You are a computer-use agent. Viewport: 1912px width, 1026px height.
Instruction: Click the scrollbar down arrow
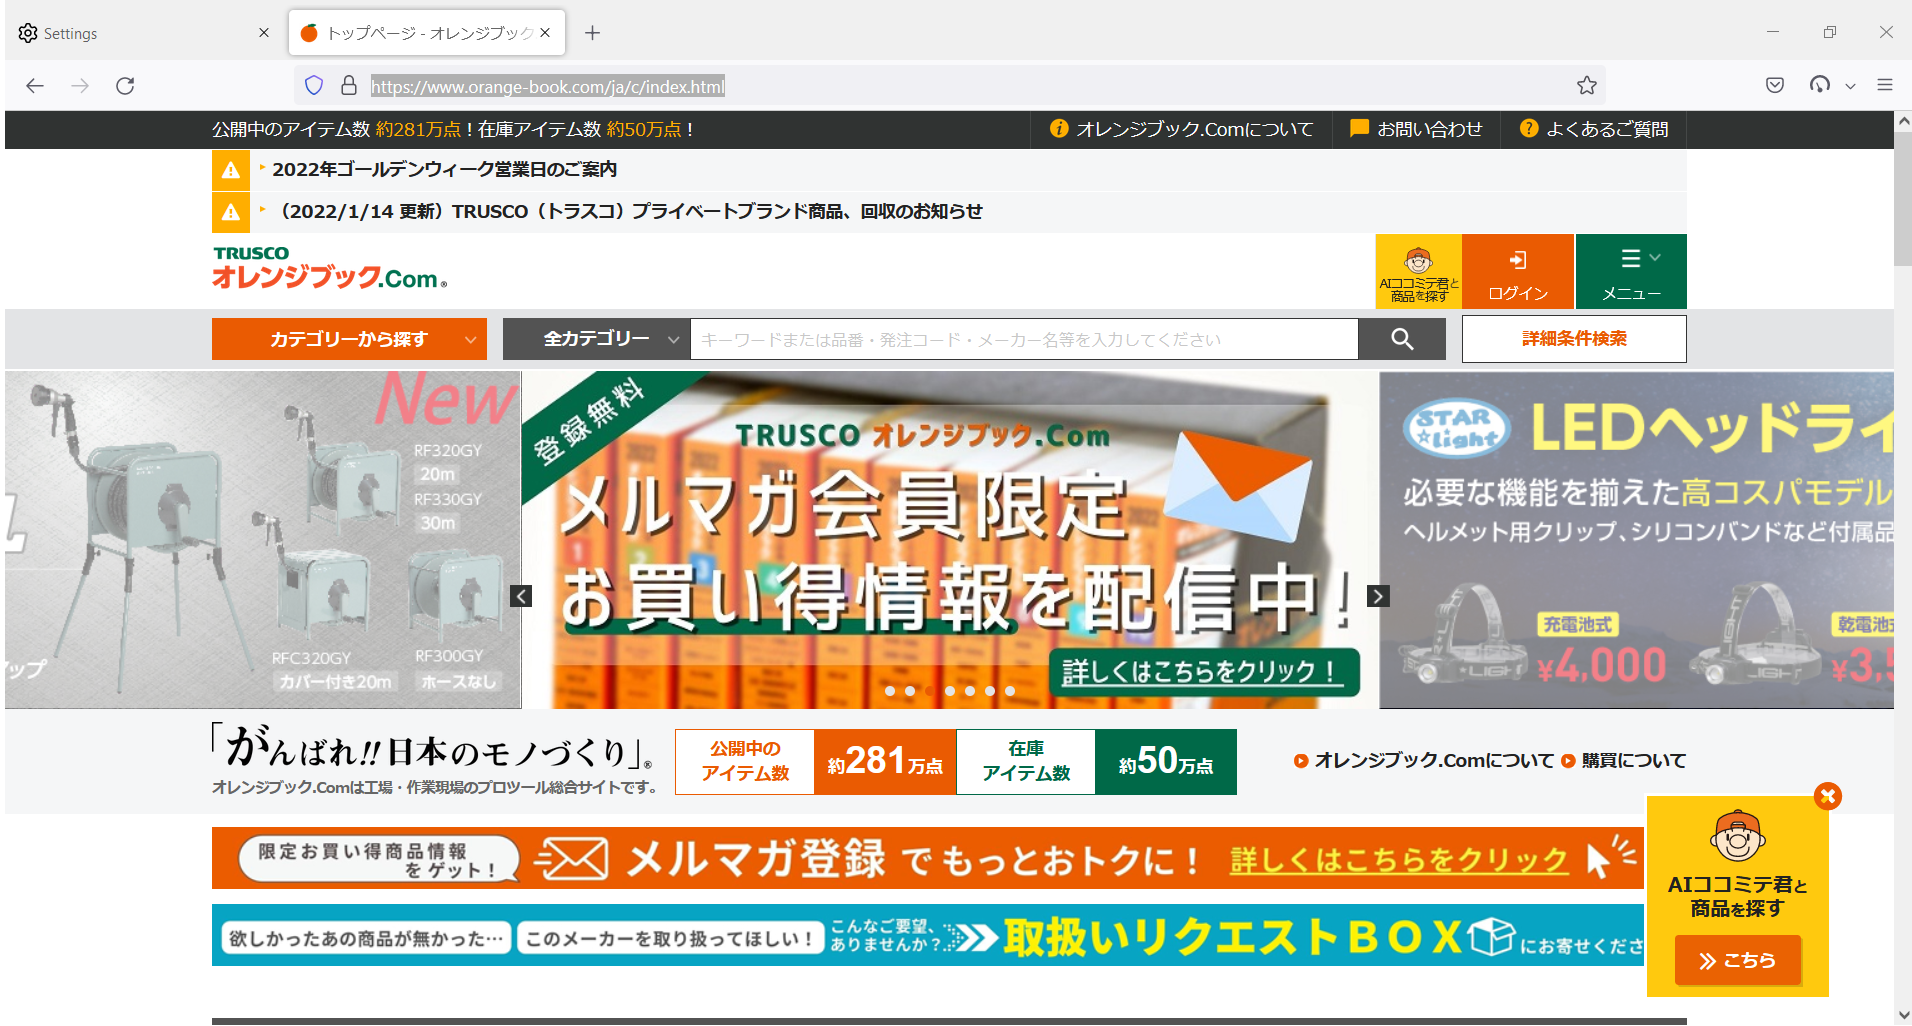point(1903,1015)
